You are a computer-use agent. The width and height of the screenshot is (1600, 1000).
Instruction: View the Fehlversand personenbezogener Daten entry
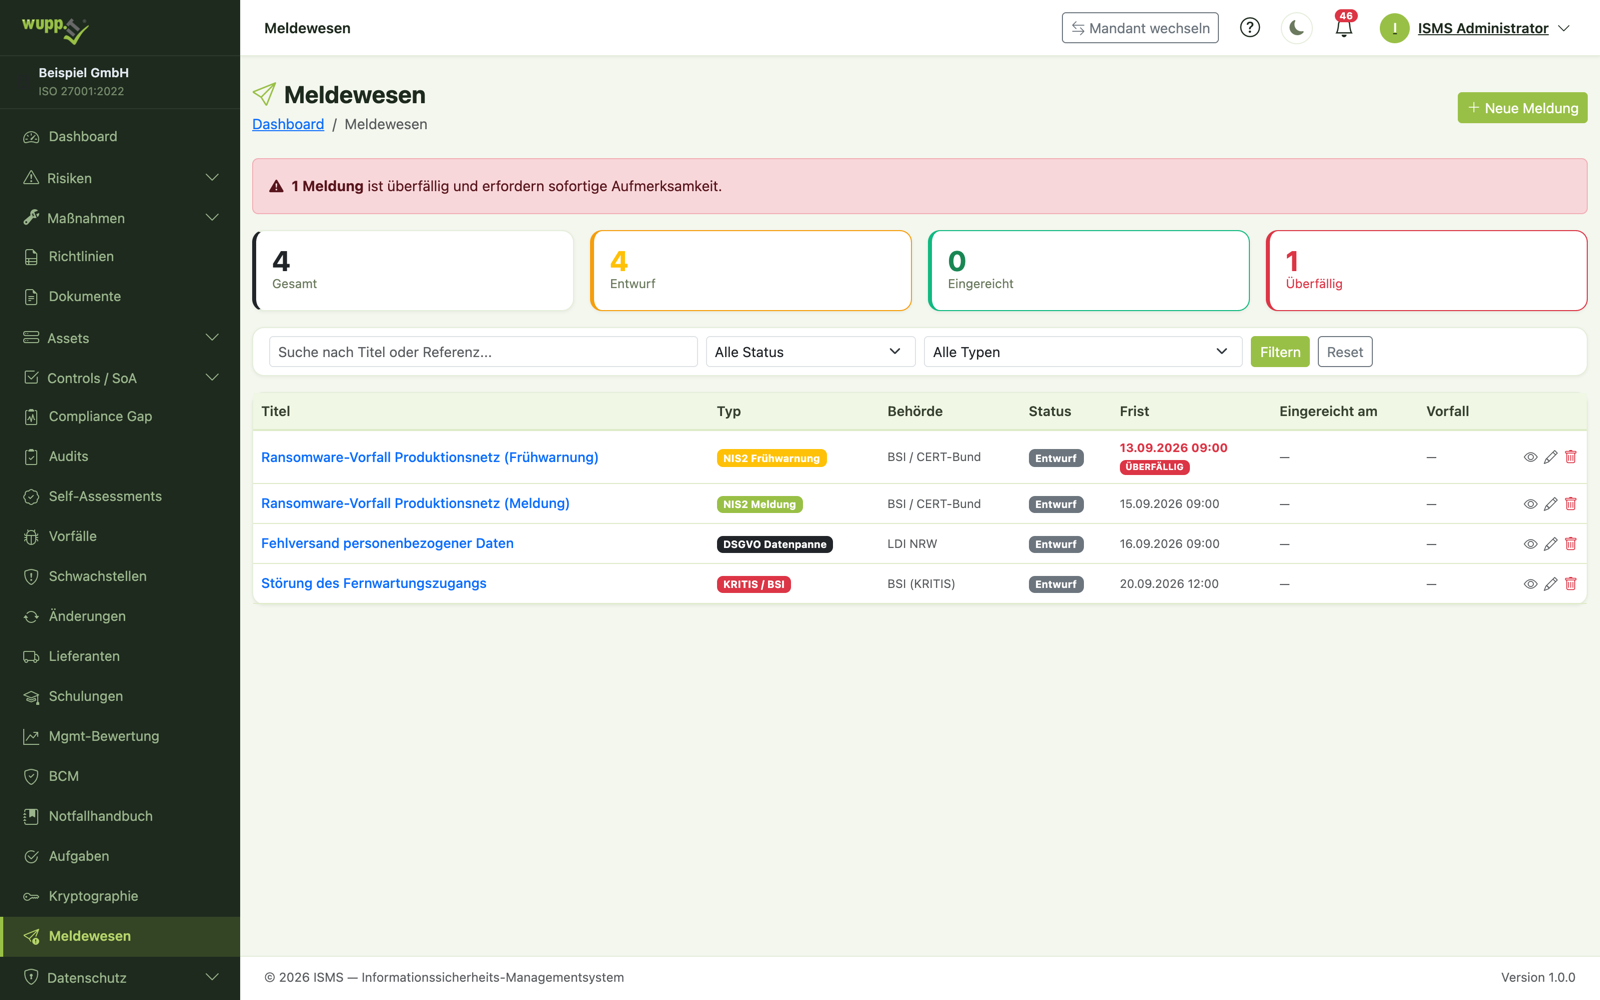click(1530, 544)
